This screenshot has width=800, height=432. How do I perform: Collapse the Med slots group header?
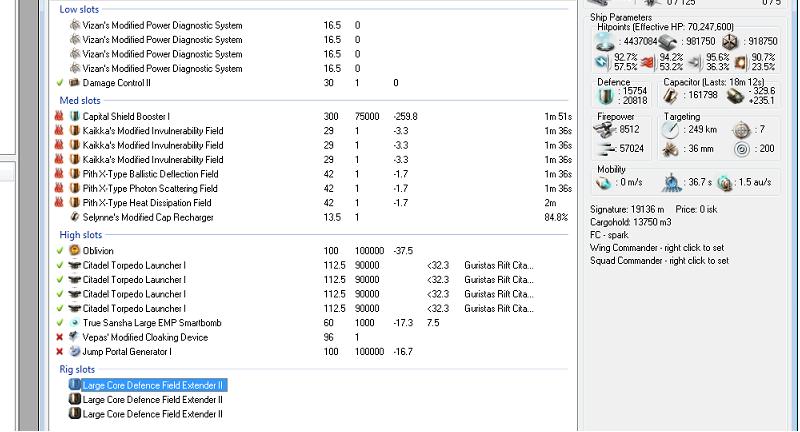pos(80,101)
